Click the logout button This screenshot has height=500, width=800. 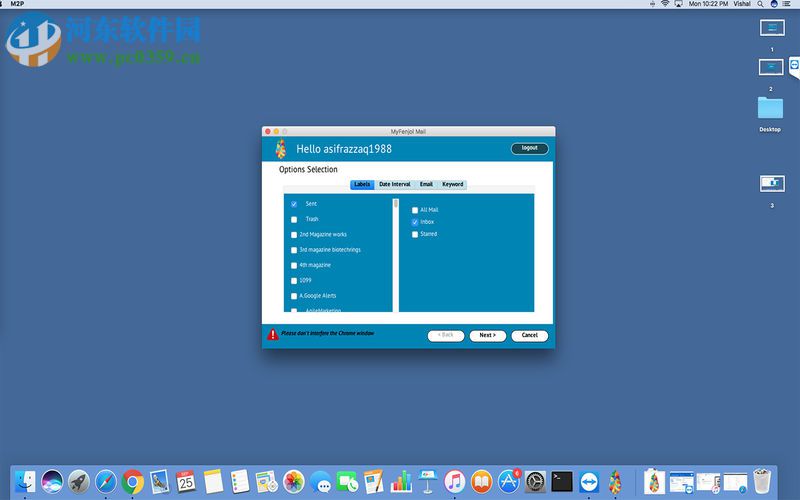[x=530, y=148]
